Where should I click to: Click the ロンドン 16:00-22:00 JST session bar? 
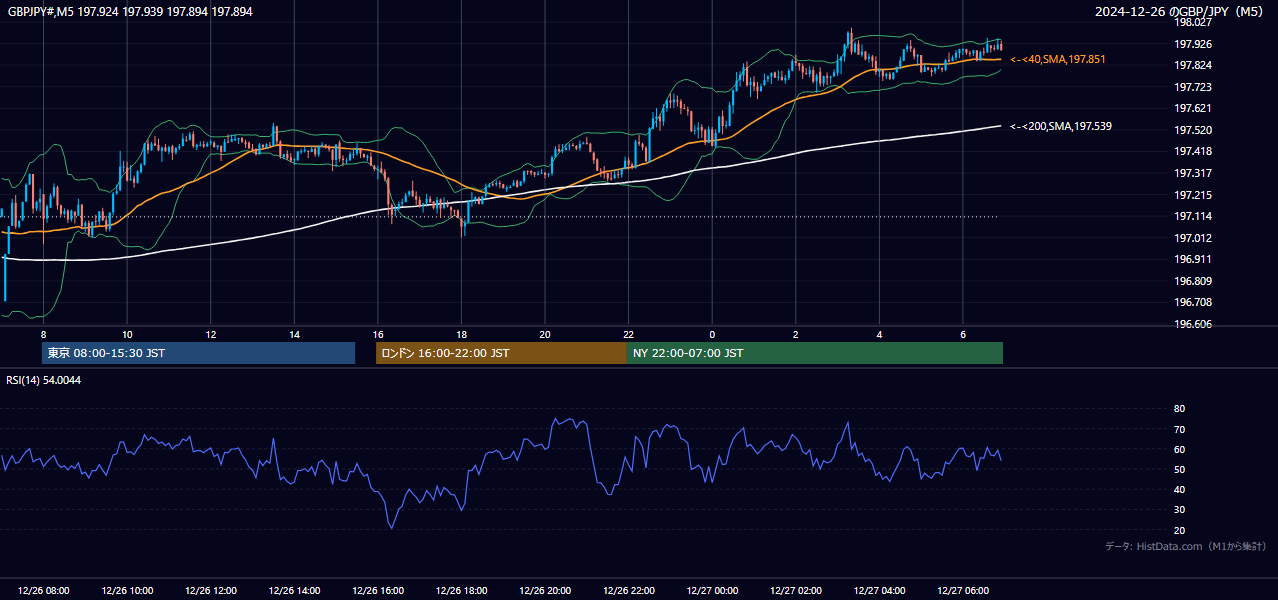click(501, 353)
